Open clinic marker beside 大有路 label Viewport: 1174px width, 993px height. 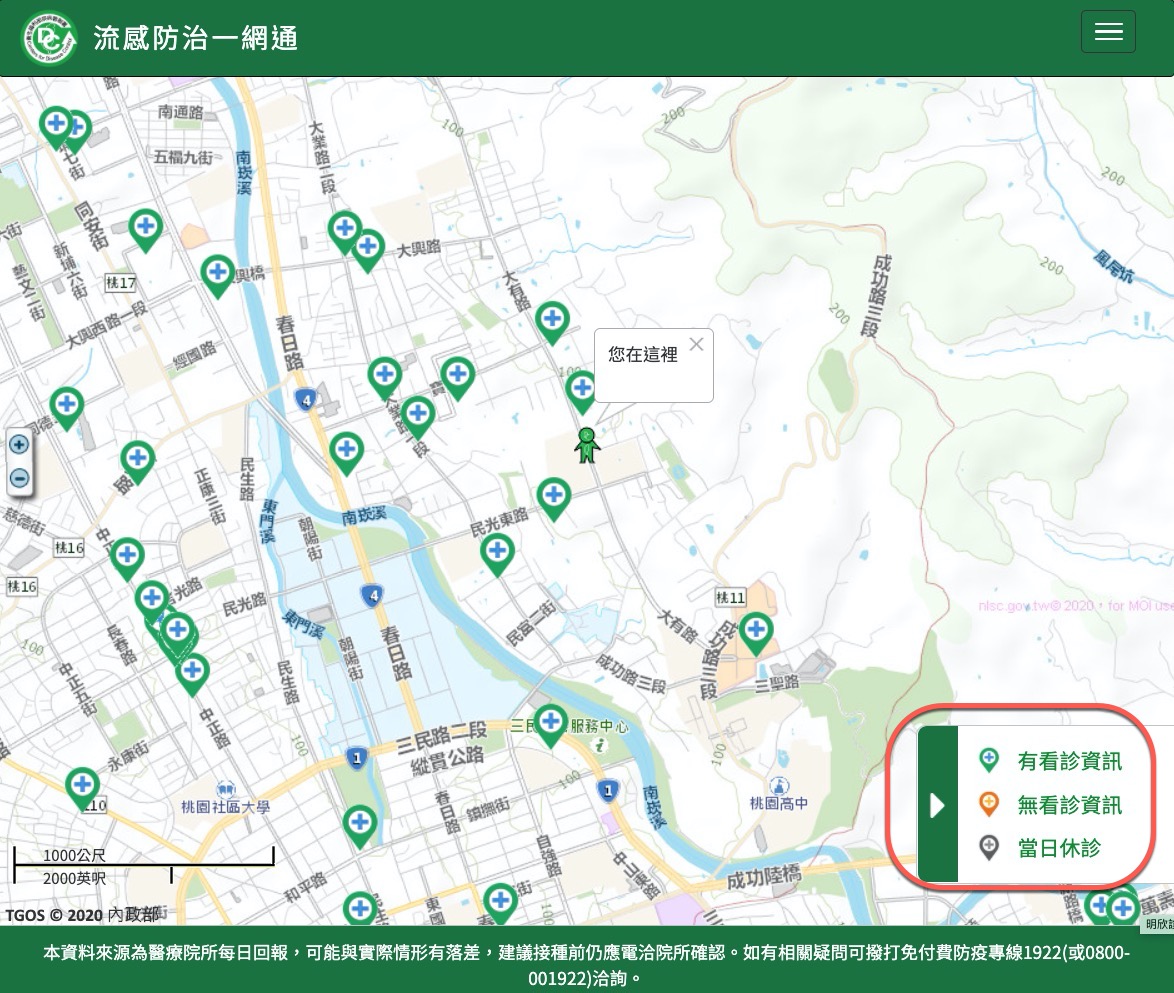click(553, 322)
